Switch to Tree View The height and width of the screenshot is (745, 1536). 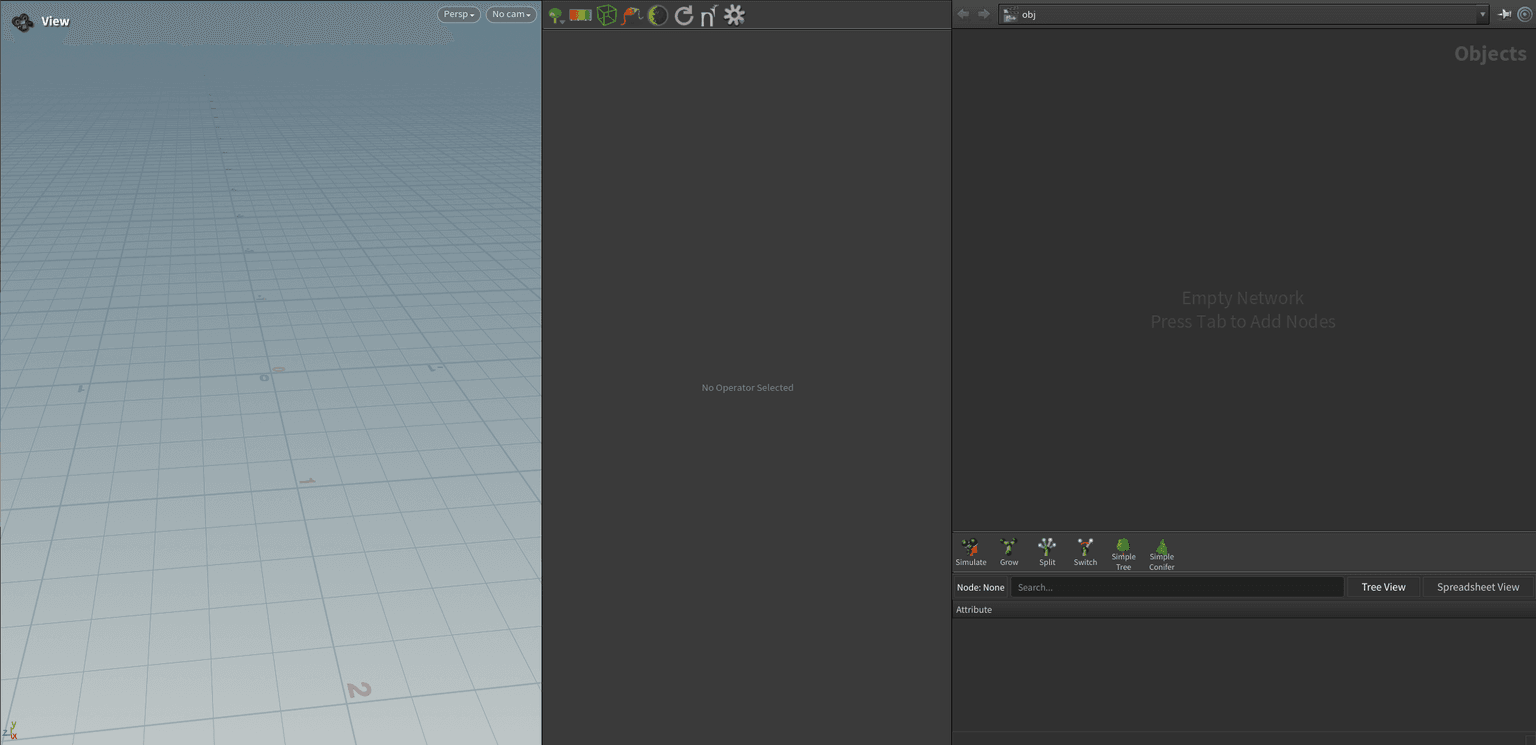tap(1384, 587)
